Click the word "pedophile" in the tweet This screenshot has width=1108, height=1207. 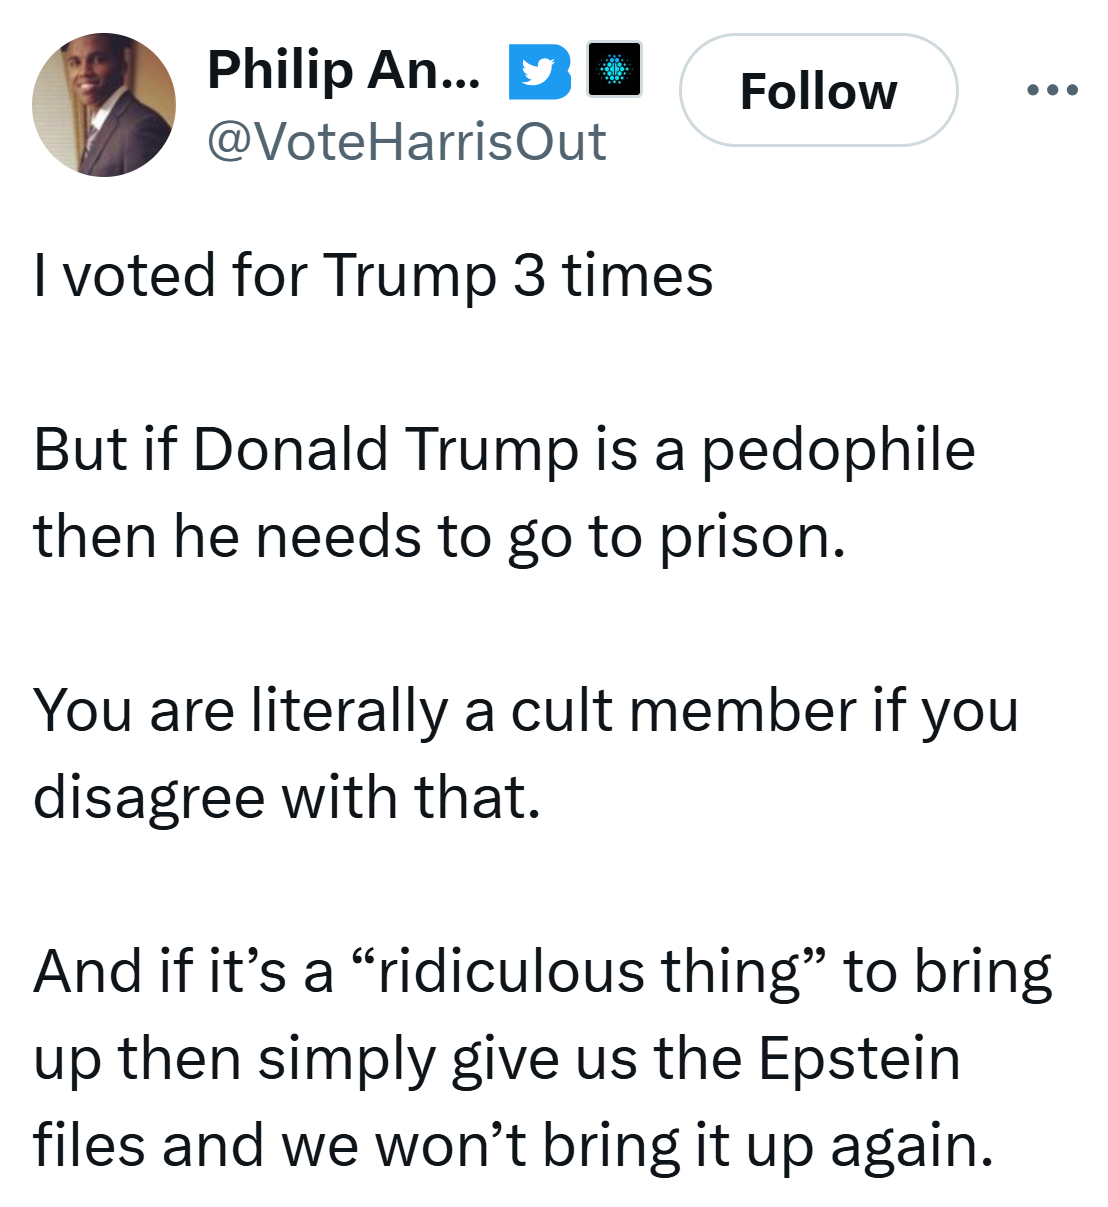pos(838,450)
